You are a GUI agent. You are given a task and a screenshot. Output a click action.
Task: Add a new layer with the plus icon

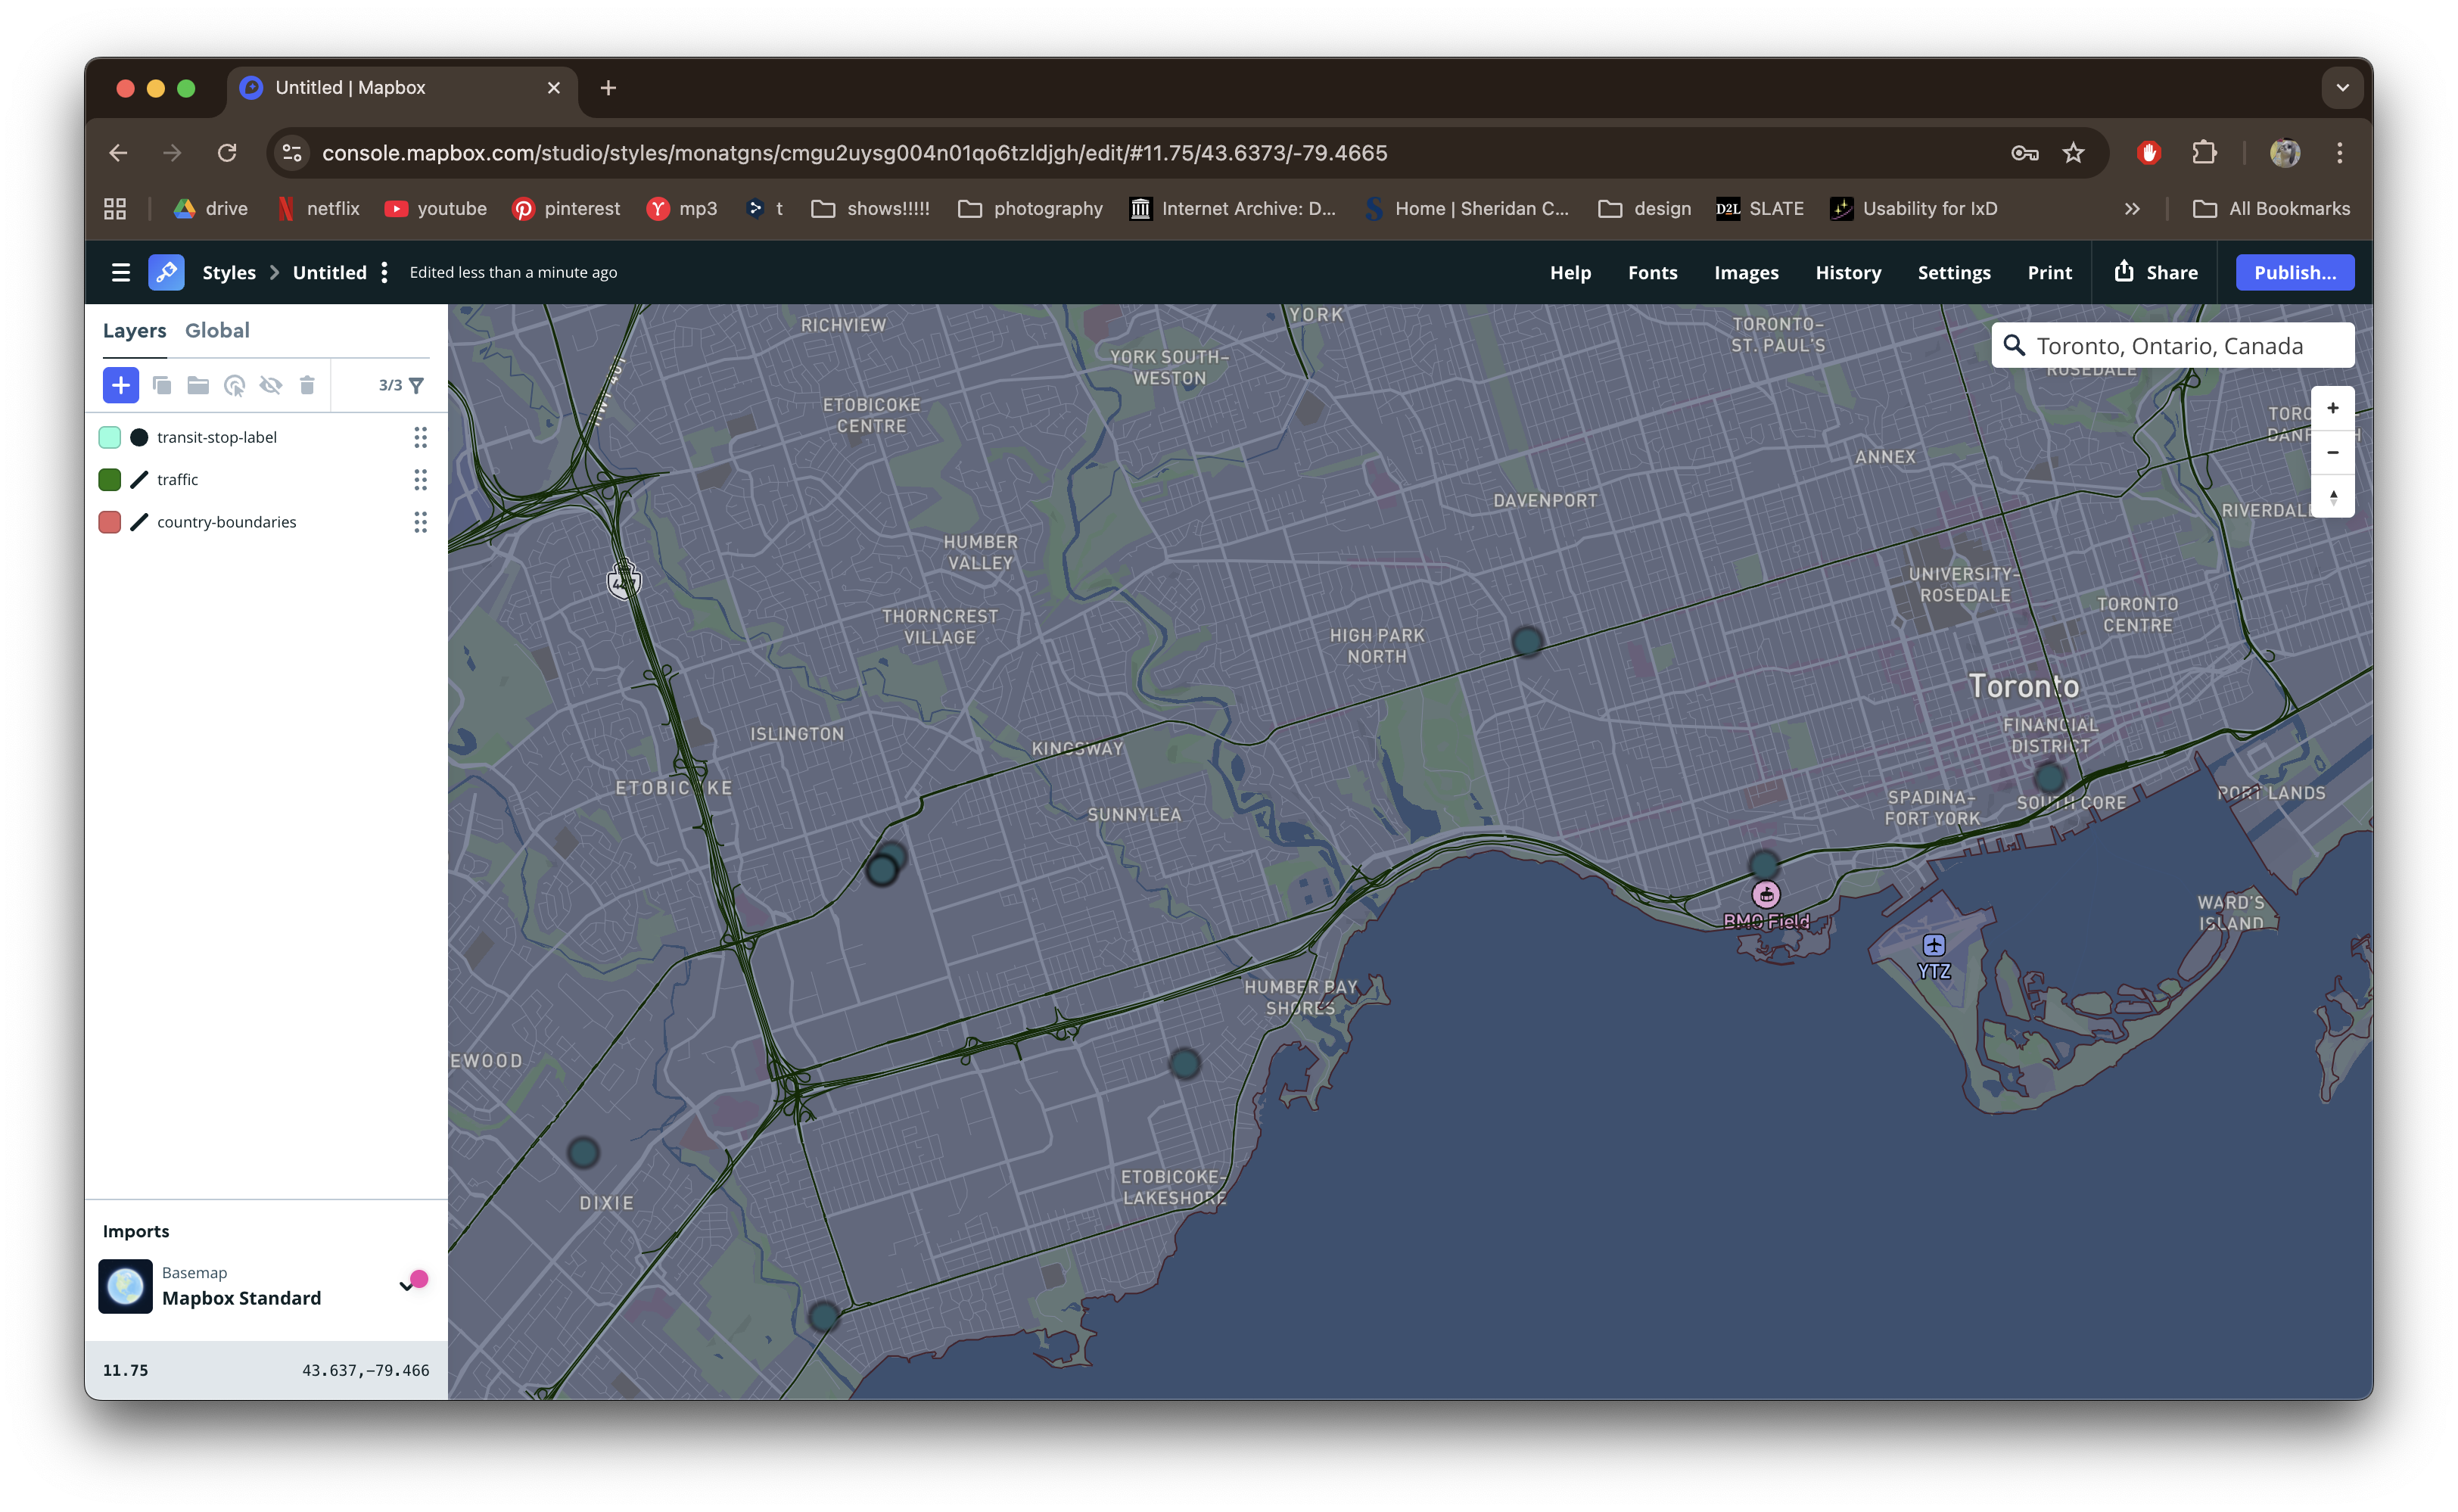121,385
